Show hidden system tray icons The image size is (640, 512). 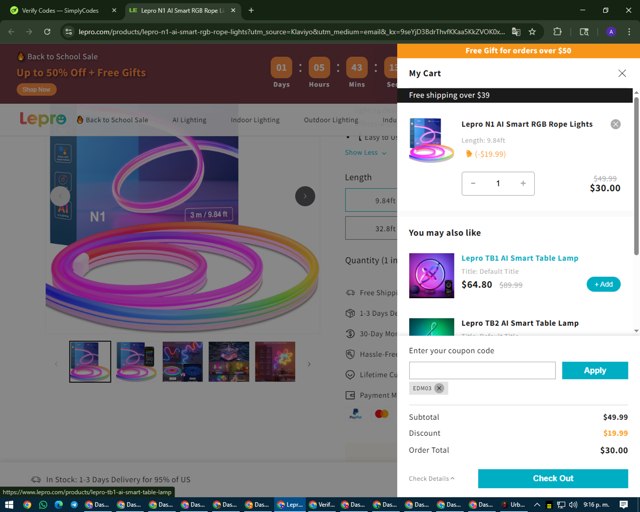pos(537,505)
